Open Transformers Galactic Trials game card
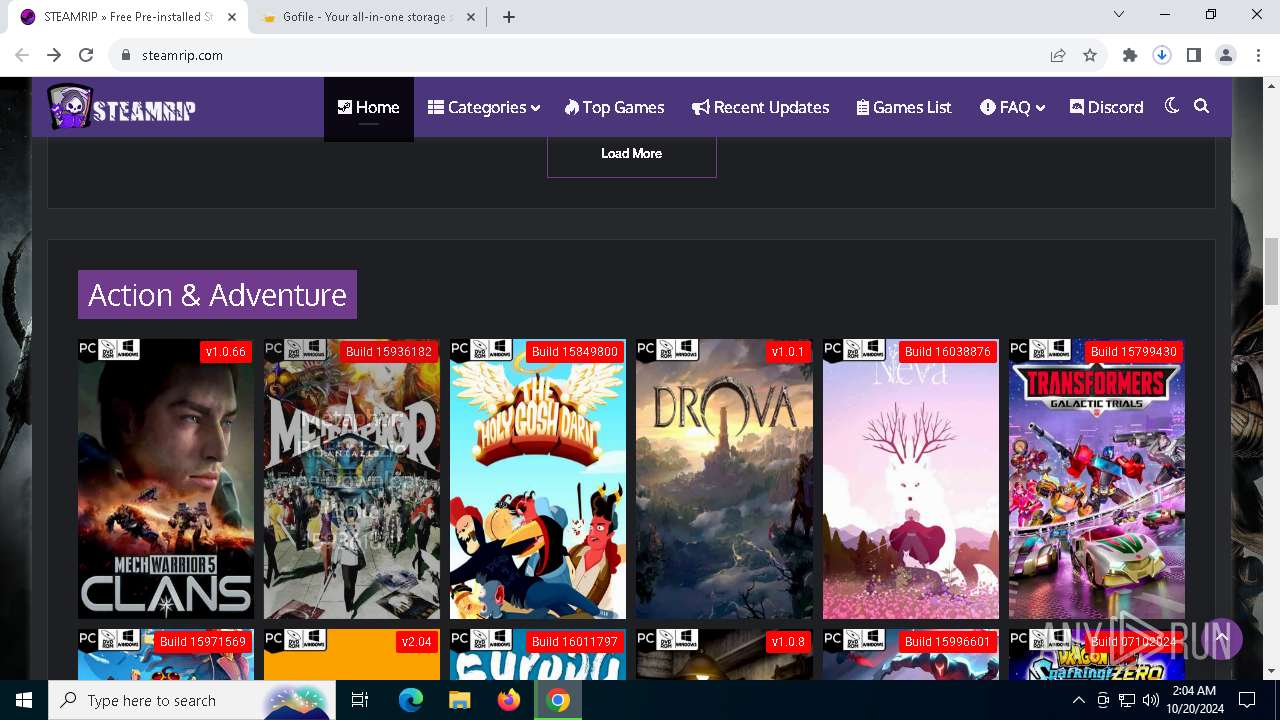 (1097, 479)
